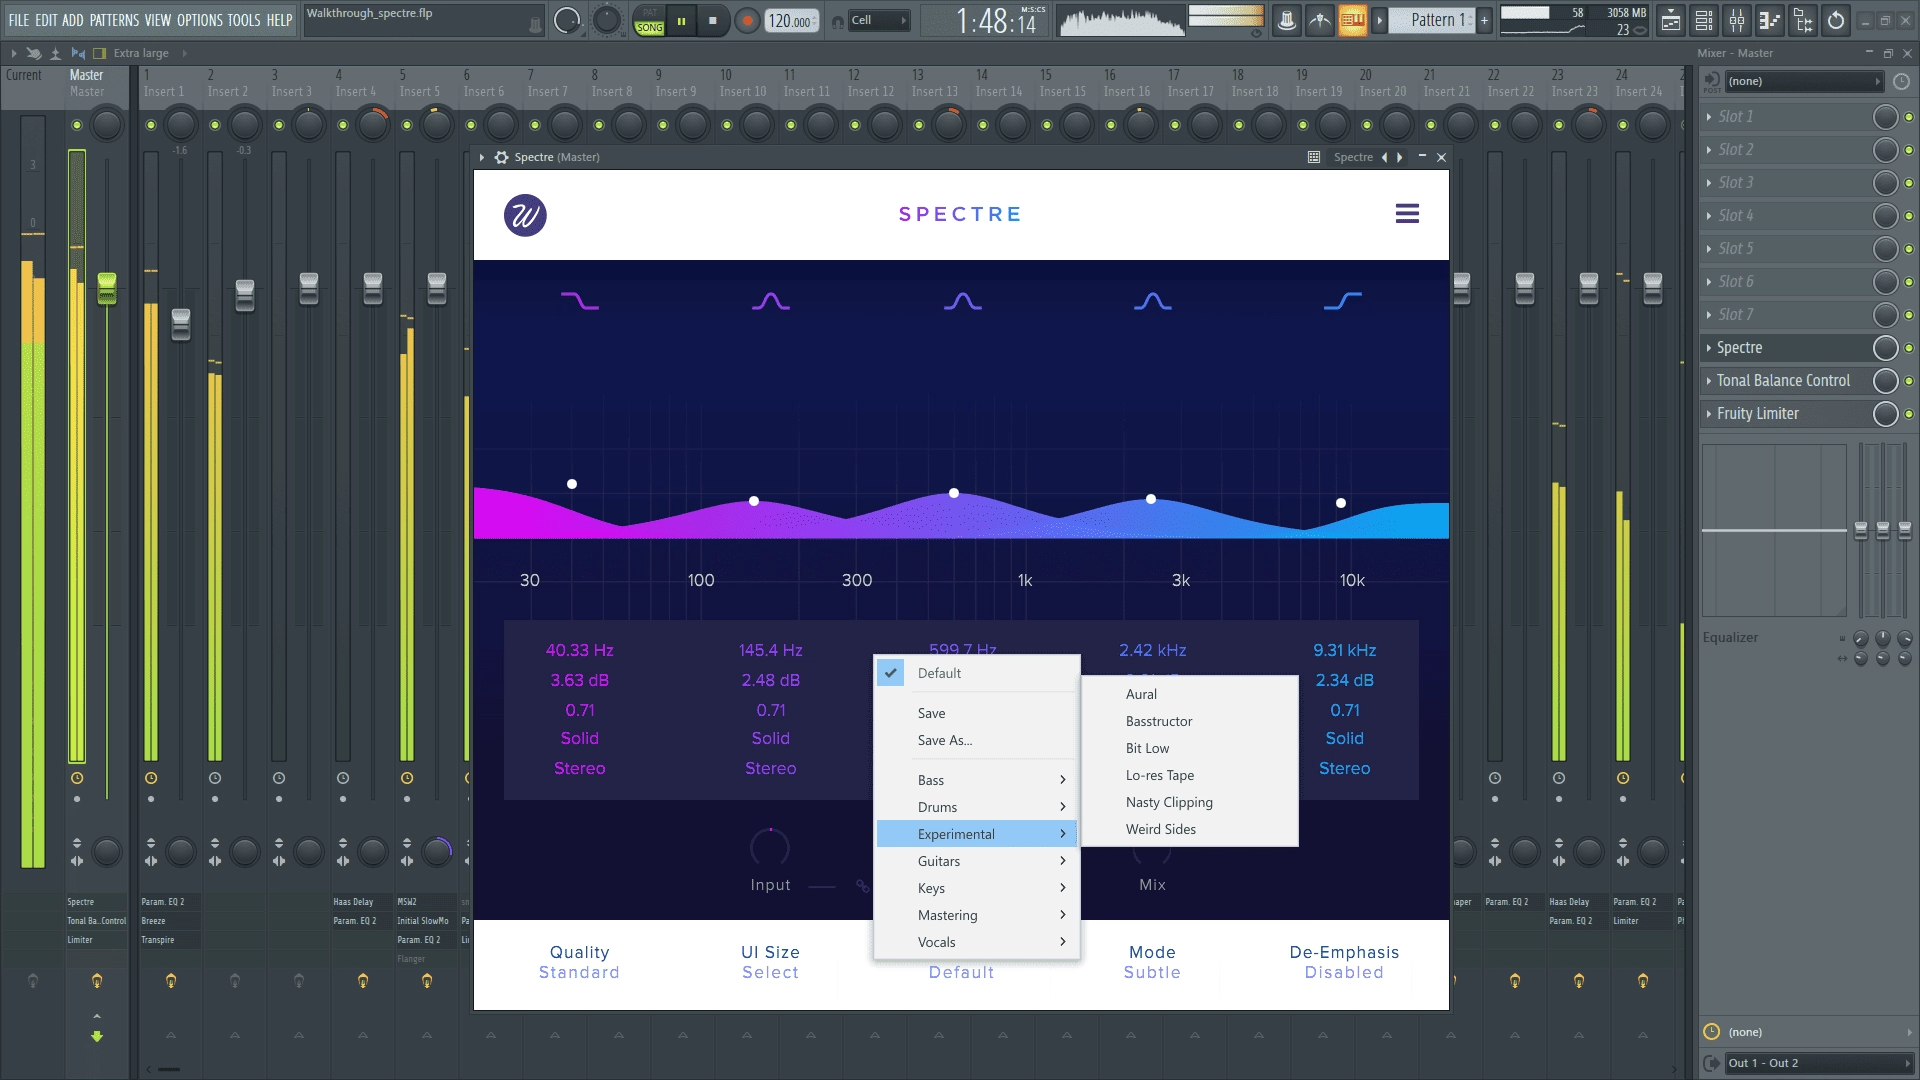Load the Weird Sides preset
This screenshot has height=1080, width=1920.
pos(1190,829)
